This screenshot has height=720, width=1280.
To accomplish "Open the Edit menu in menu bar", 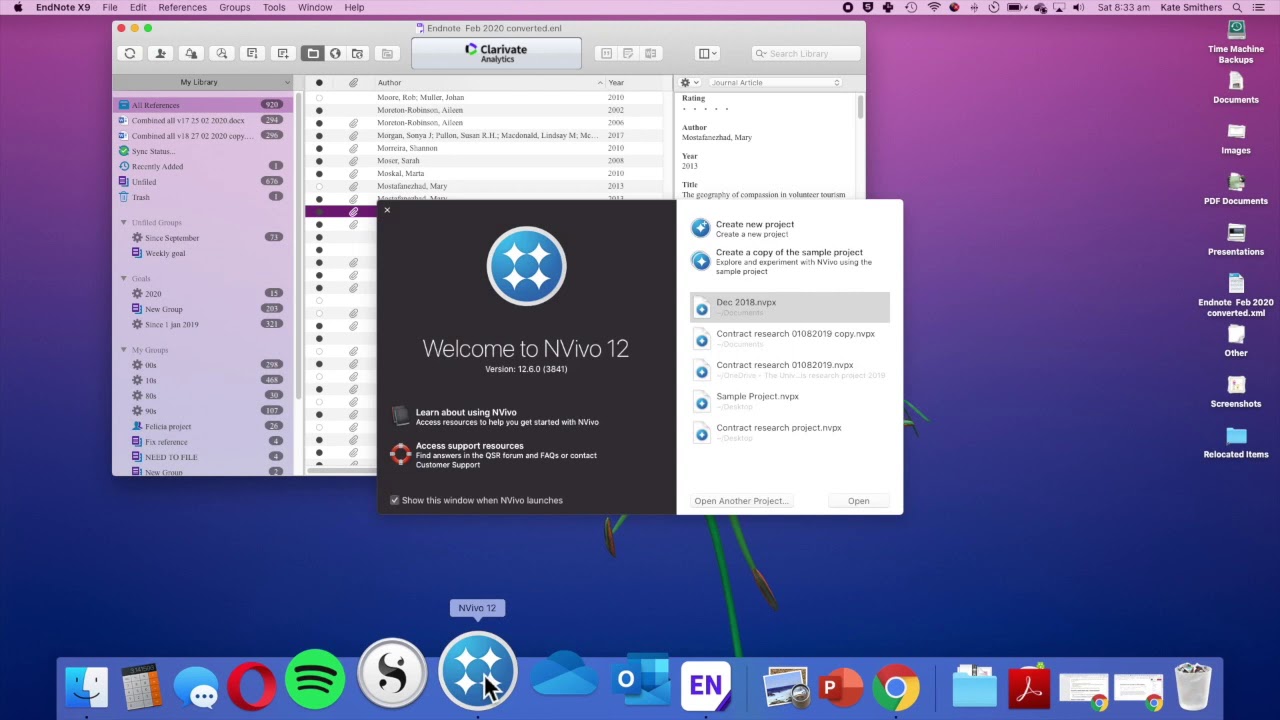I will 138,8.
